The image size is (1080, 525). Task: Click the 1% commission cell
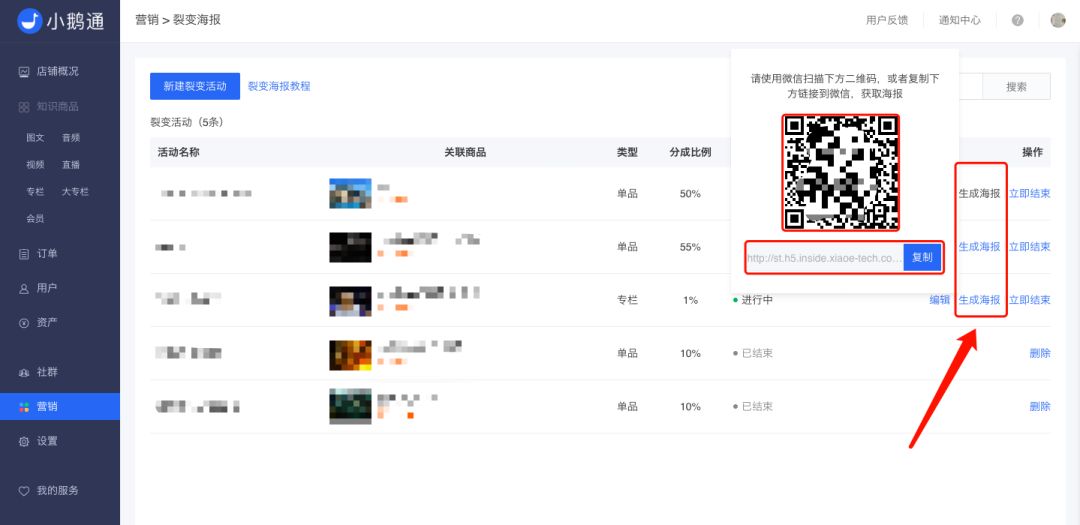click(690, 300)
